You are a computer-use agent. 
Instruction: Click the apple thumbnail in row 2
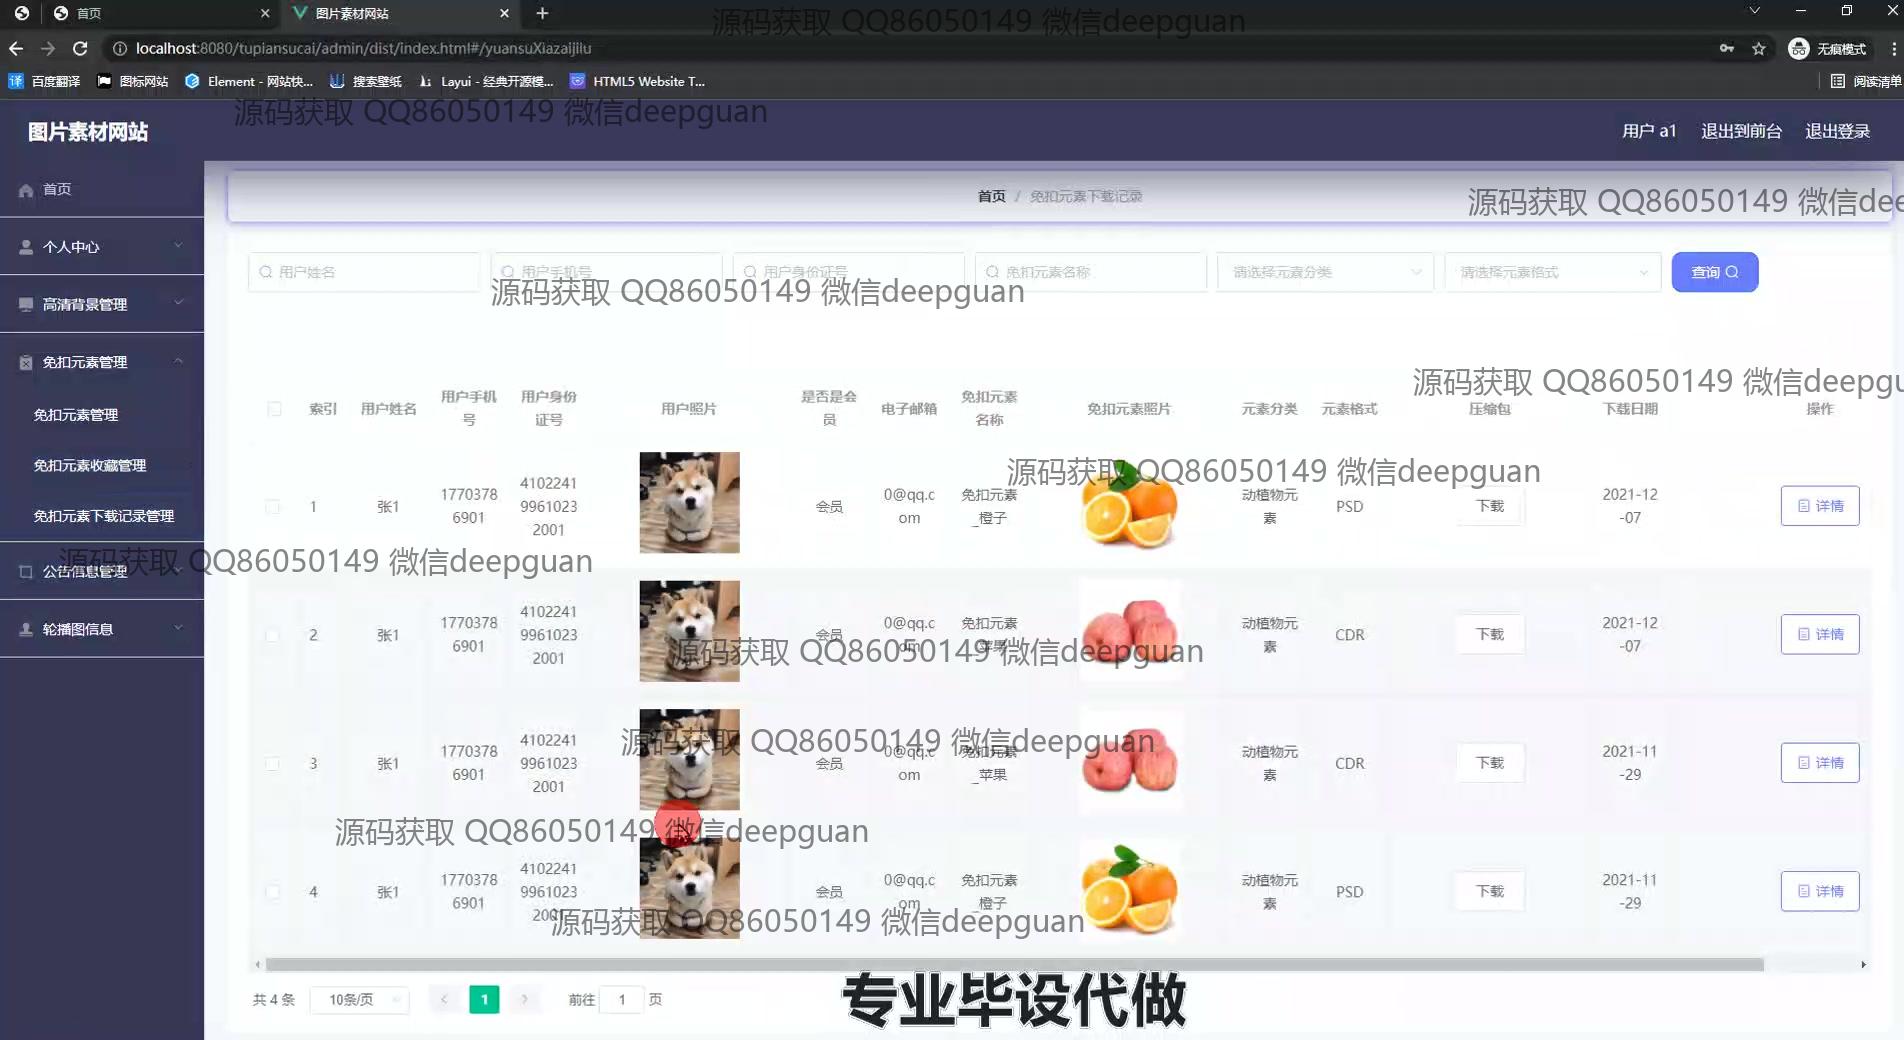click(x=1131, y=632)
